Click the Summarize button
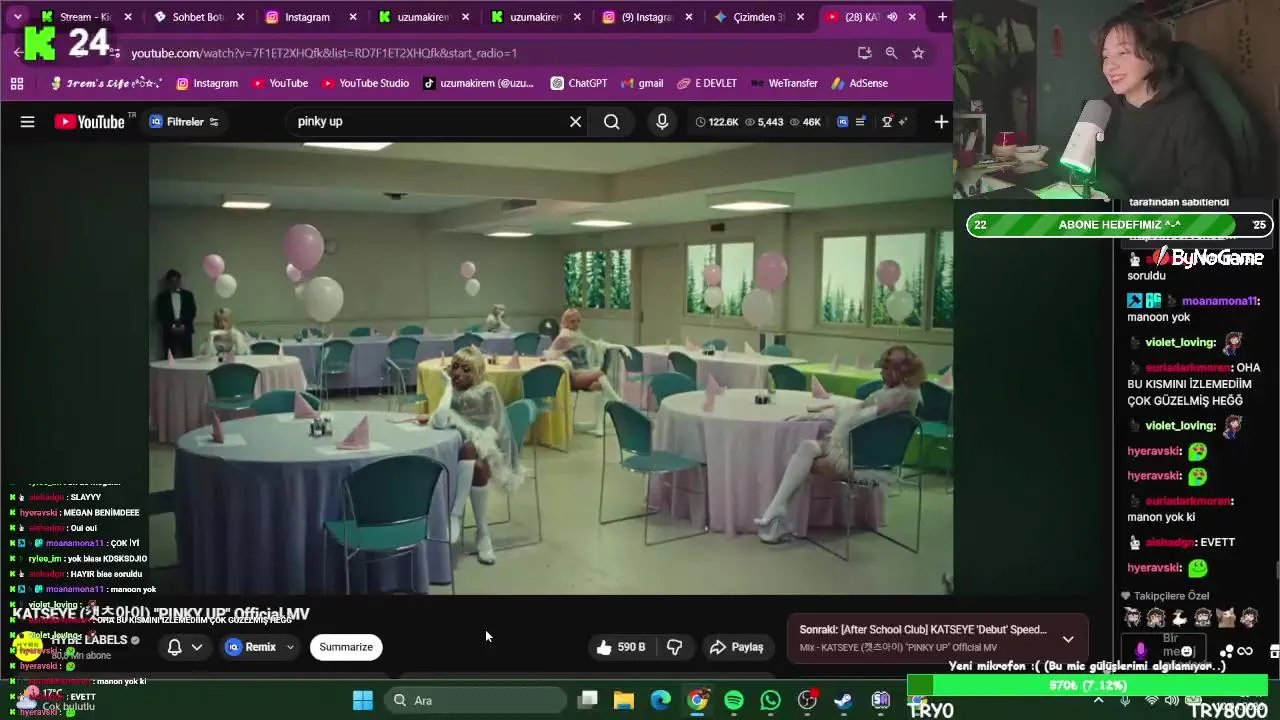Viewport: 1280px width, 720px height. click(x=346, y=647)
